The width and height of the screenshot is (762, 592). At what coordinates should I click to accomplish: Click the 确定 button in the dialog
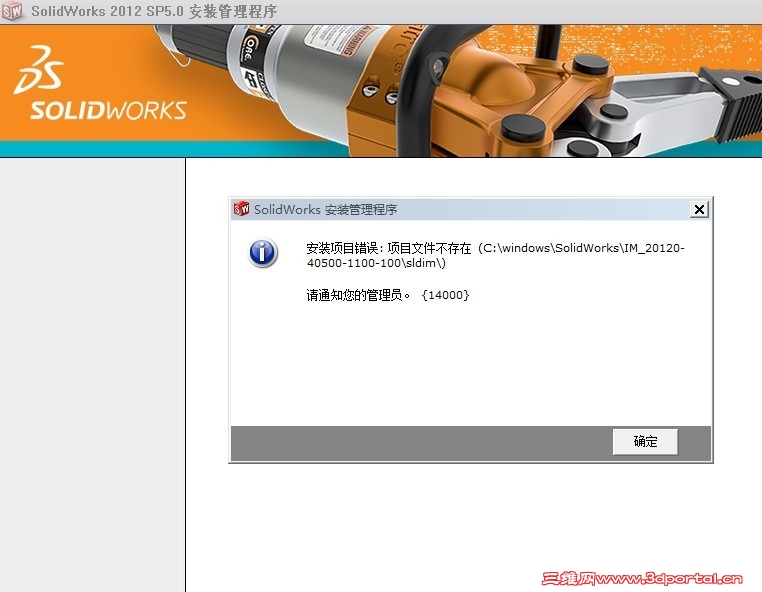click(x=645, y=441)
